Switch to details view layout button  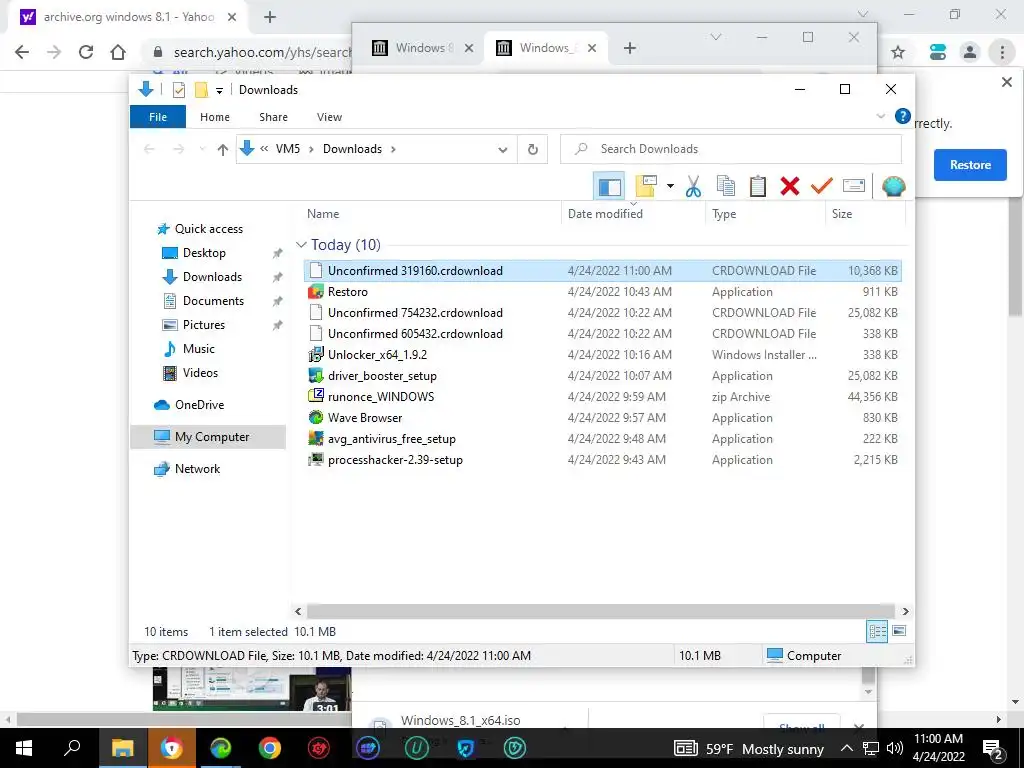point(877,631)
